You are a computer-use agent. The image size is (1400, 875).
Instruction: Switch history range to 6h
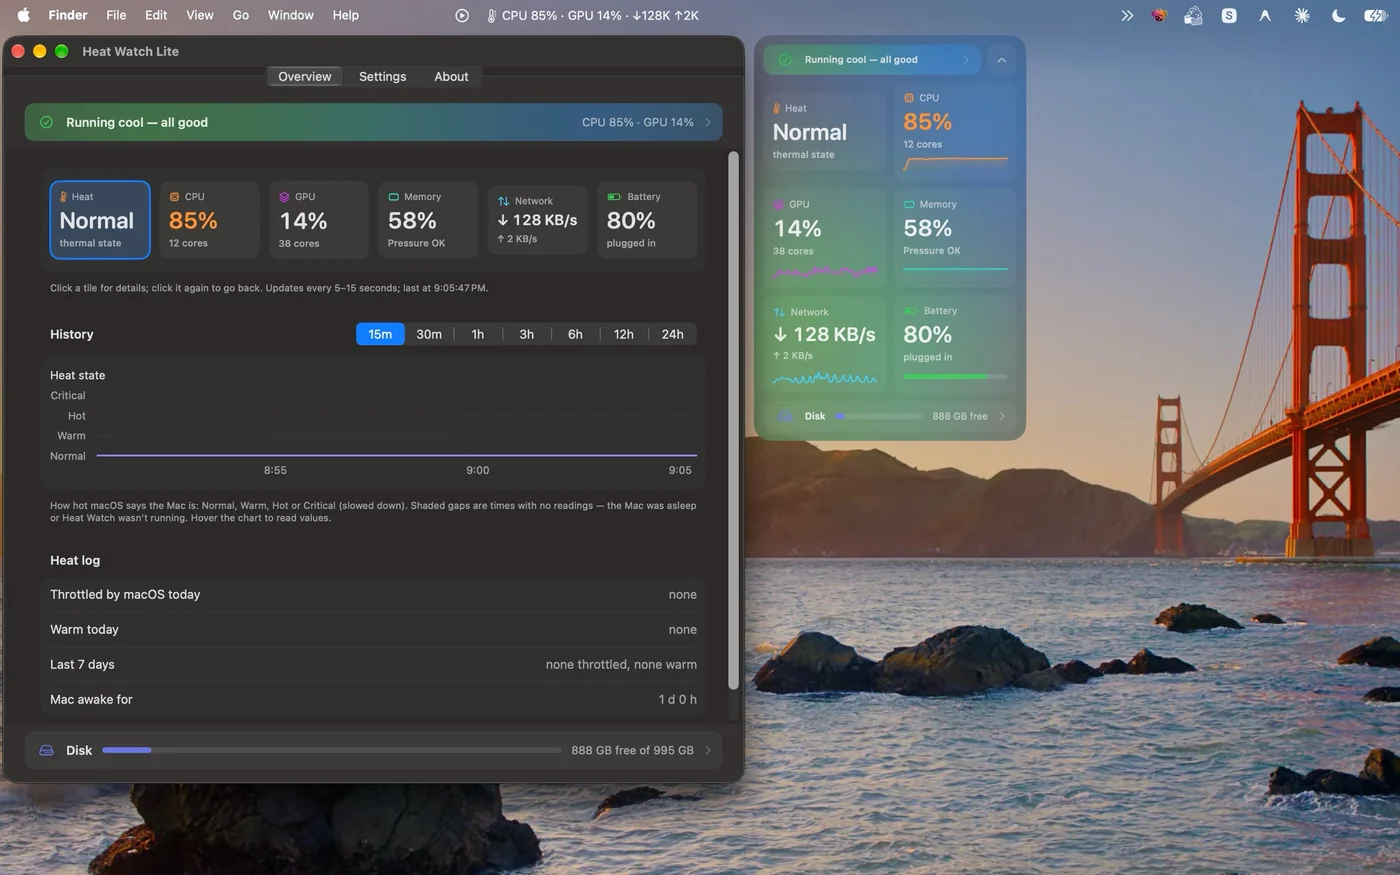[x=575, y=334]
